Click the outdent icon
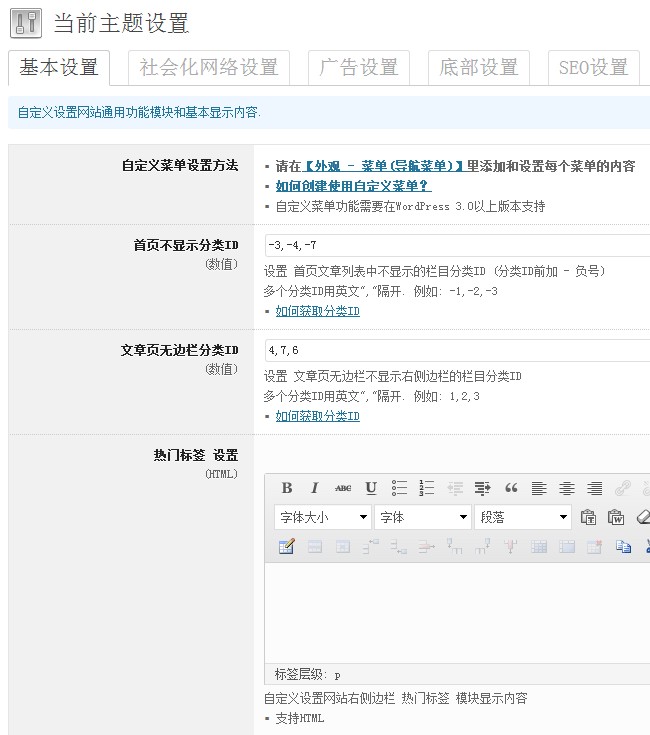The height and width of the screenshot is (735, 650). (455, 488)
